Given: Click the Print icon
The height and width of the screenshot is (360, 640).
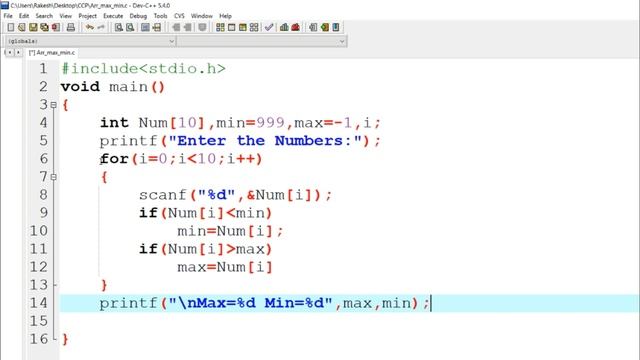Looking at the screenshot, I should (71, 27).
